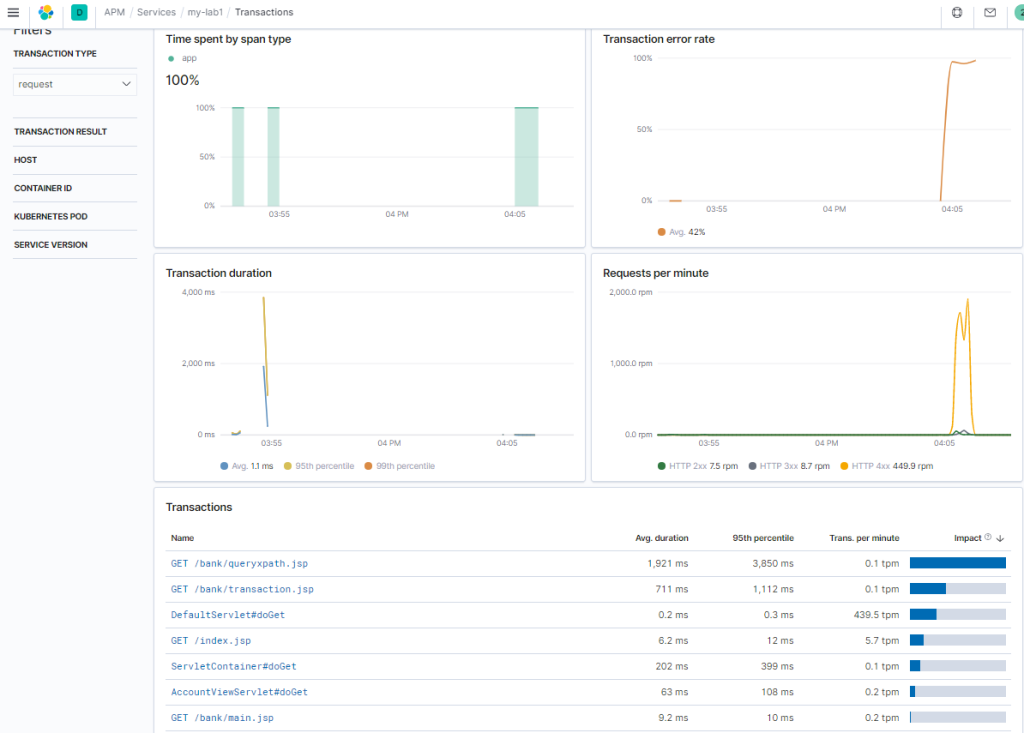Viewport: 1024px width, 733px height.
Task: Sort by the Avg. duration column header
Action: click(x=662, y=538)
